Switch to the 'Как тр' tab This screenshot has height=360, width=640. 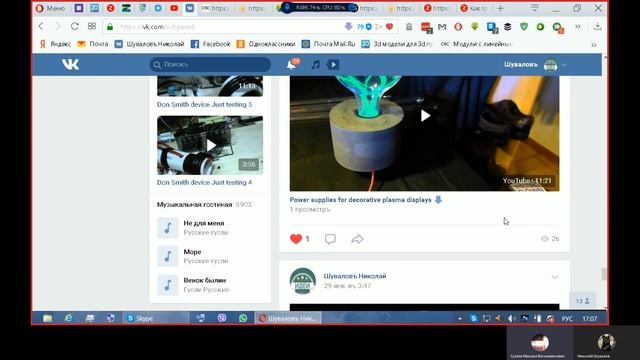point(474,8)
